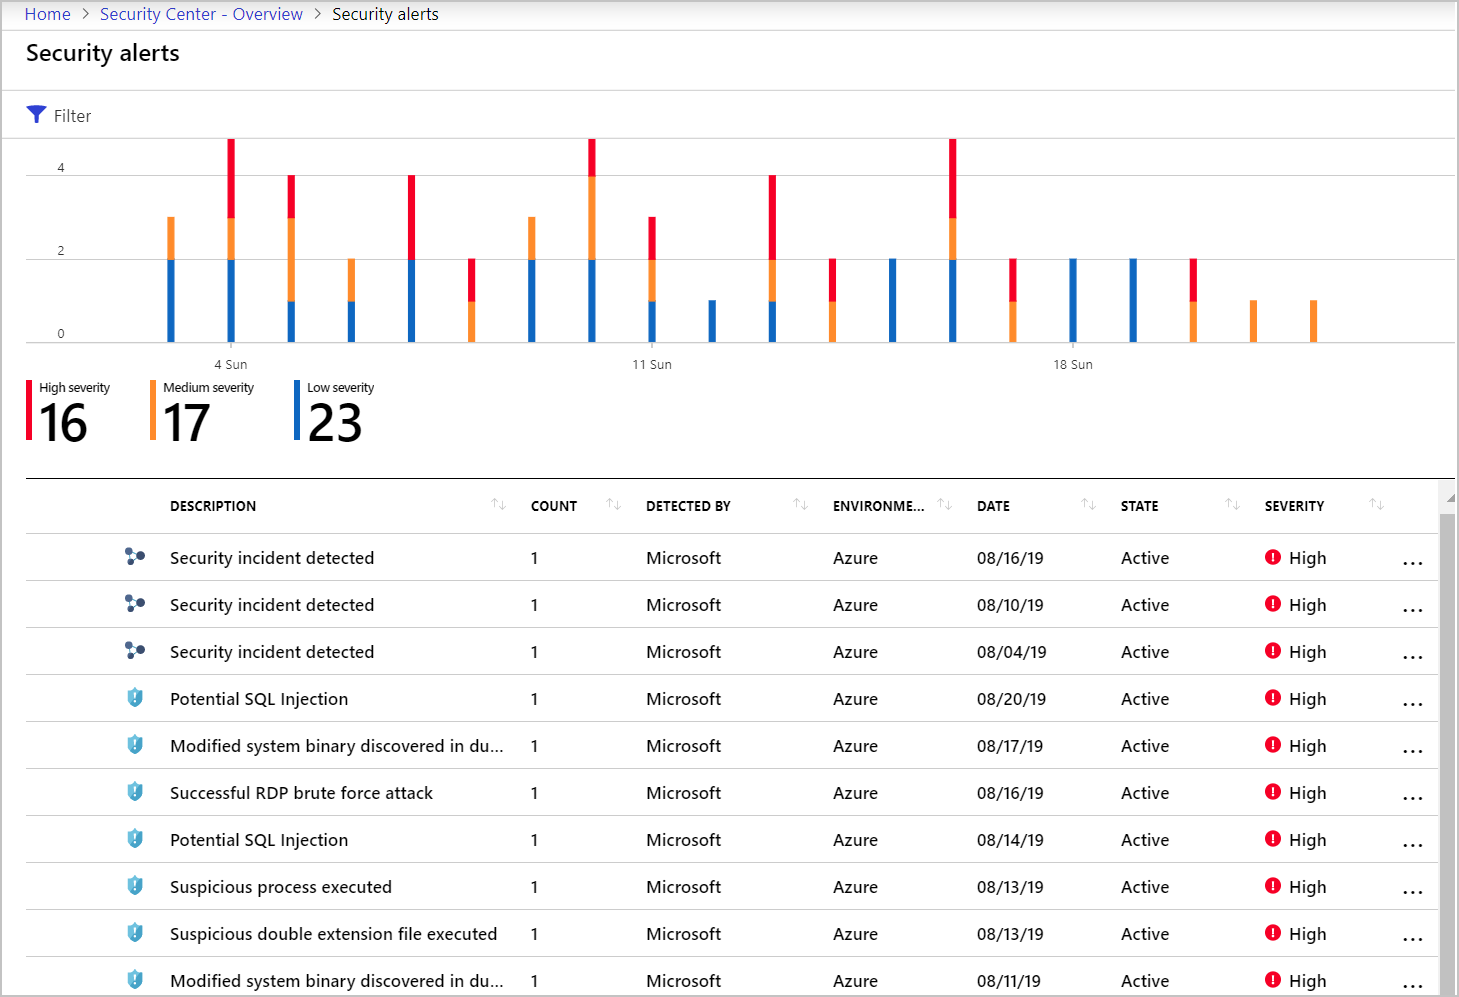Image resolution: width=1459 pixels, height=997 pixels.
Task: Click scroll up arrow of alert list
Action: pos(1449,497)
